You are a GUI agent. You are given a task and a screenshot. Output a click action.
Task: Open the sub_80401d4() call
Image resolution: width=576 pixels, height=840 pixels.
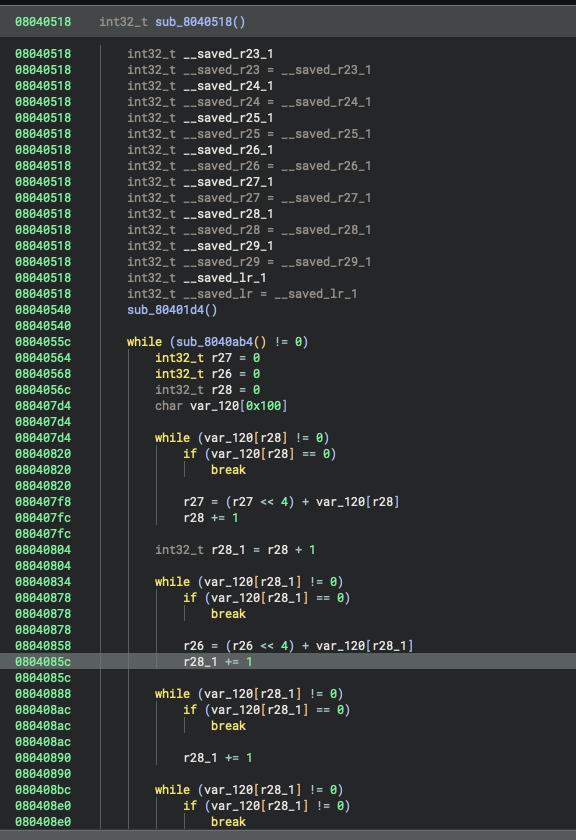(172, 310)
